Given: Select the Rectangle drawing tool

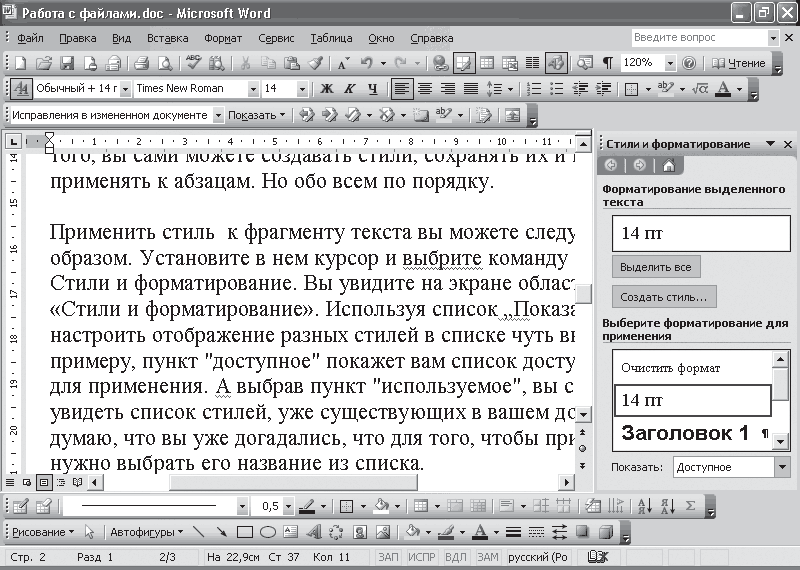Looking at the screenshot, I should (x=246, y=531).
